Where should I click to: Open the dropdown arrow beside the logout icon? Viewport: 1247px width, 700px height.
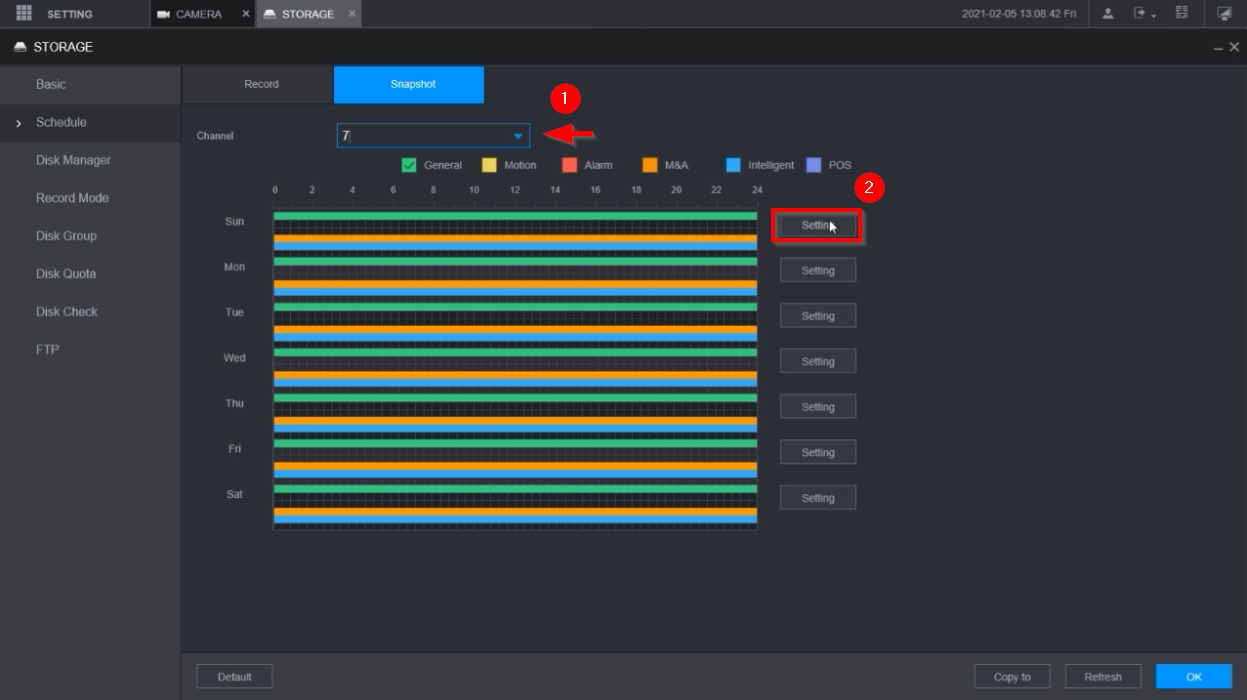pyautogui.click(x=1154, y=15)
